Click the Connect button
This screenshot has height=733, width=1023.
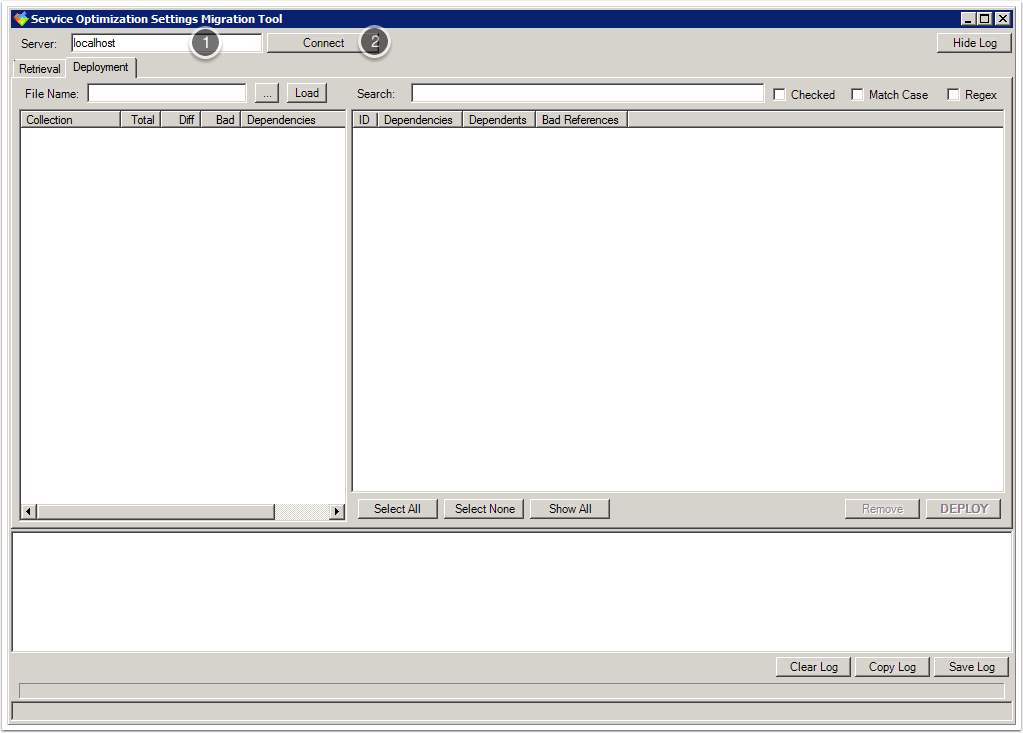click(x=323, y=43)
